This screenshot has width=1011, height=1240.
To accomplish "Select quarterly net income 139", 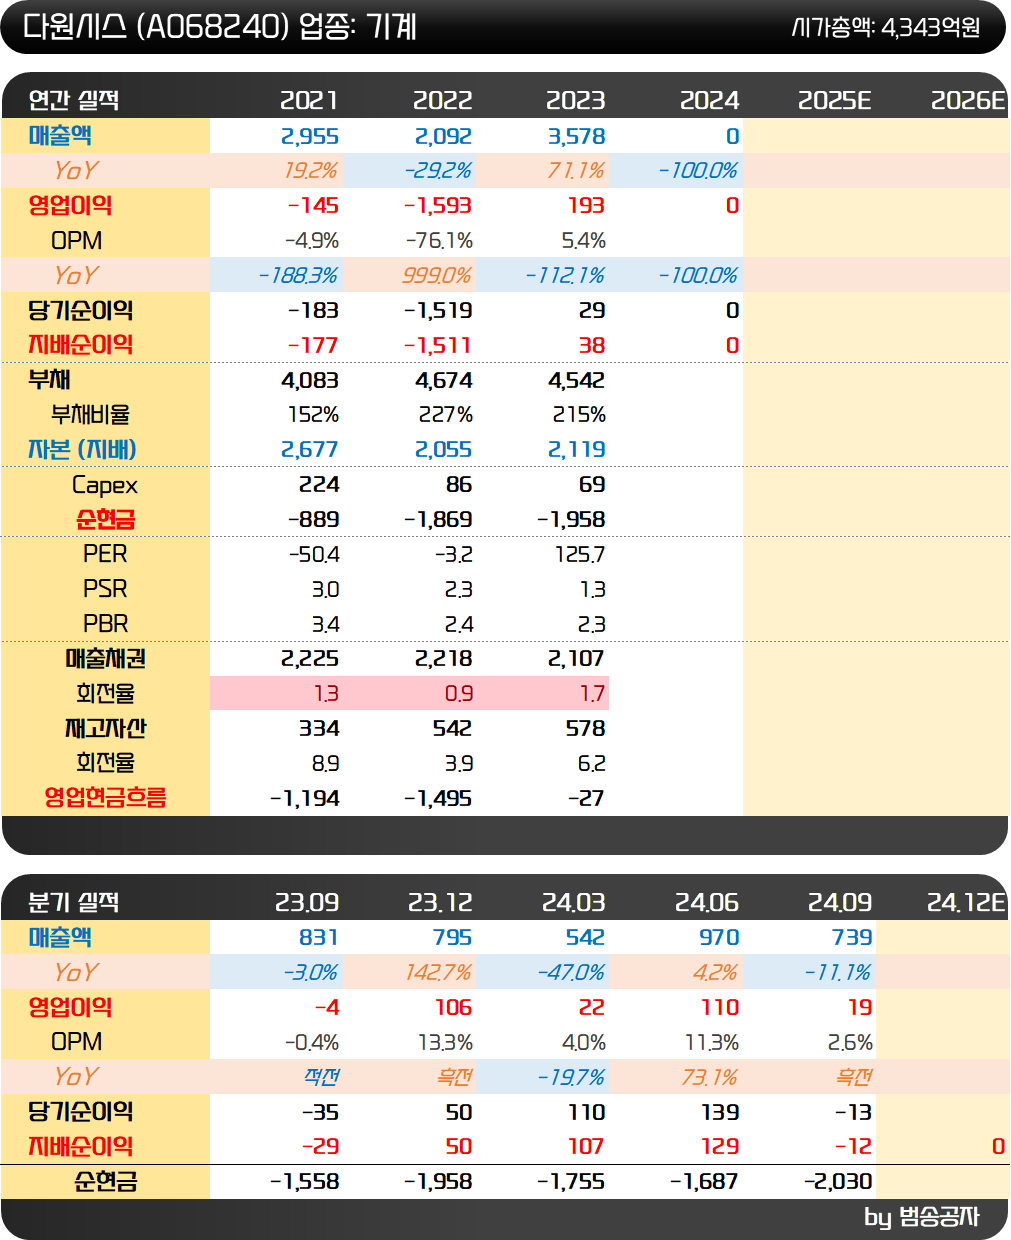I will tap(720, 1112).
